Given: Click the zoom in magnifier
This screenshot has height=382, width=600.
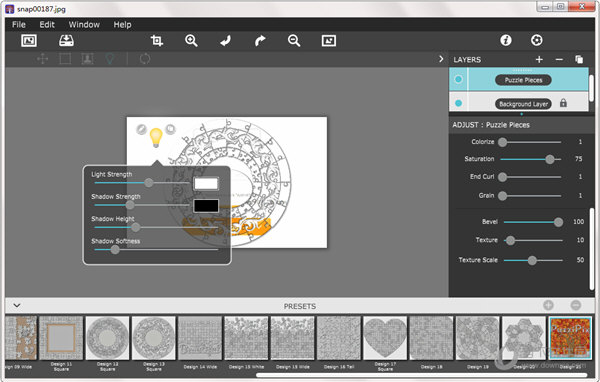Looking at the screenshot, I should 191,41.
